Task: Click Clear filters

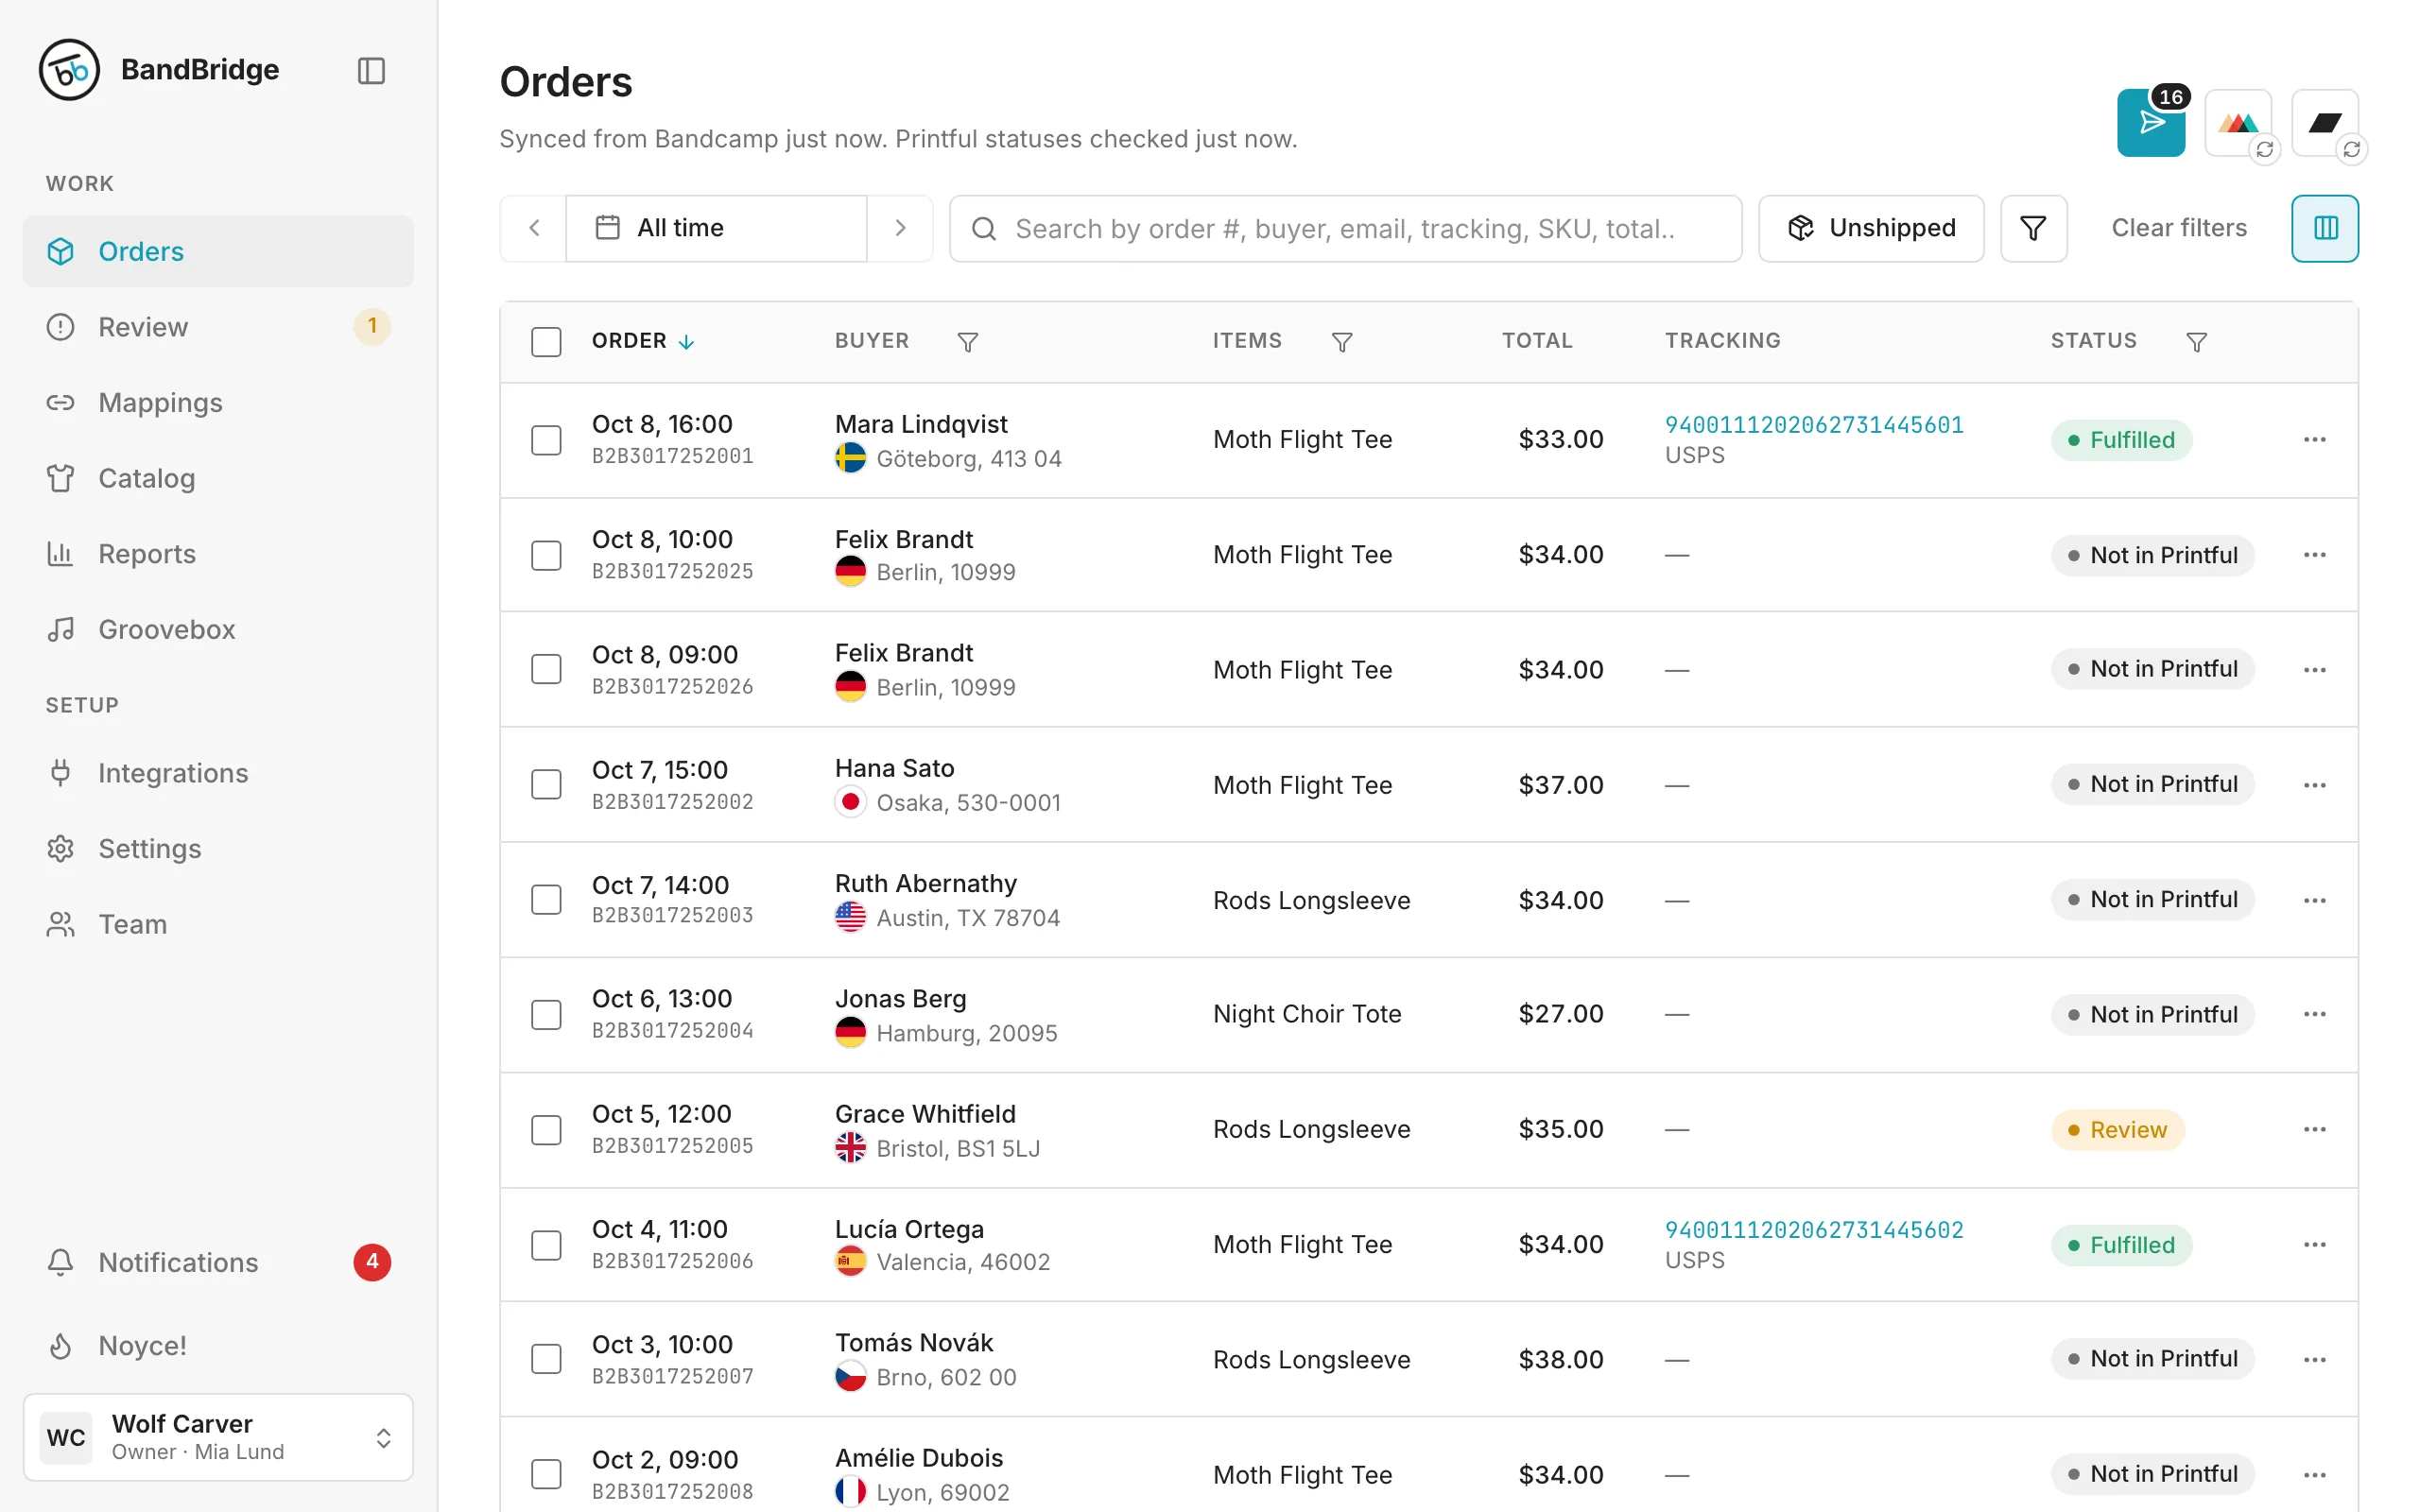Action: pyautogui.click(x=2179, y=228)
